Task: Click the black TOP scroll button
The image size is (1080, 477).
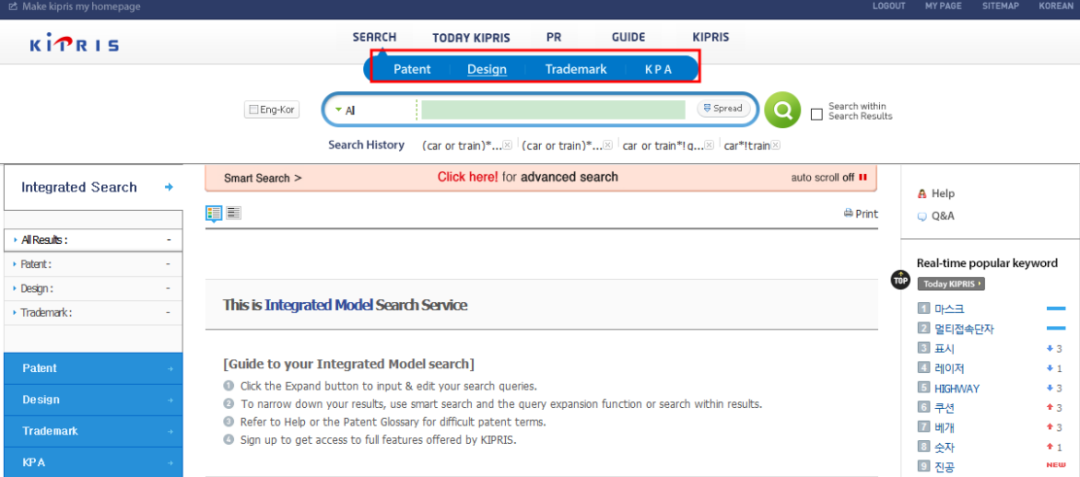Action: [x=900, y=279]
